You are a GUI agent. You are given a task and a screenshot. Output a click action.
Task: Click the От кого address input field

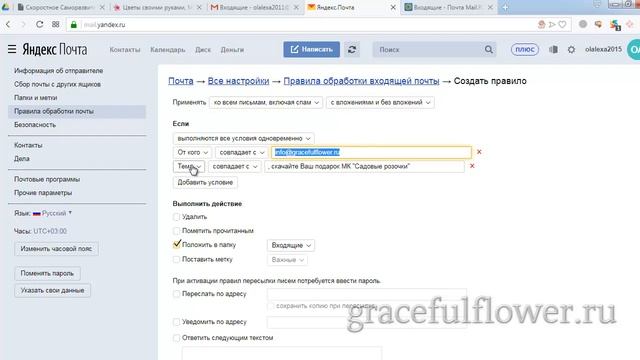click(371, 152)
